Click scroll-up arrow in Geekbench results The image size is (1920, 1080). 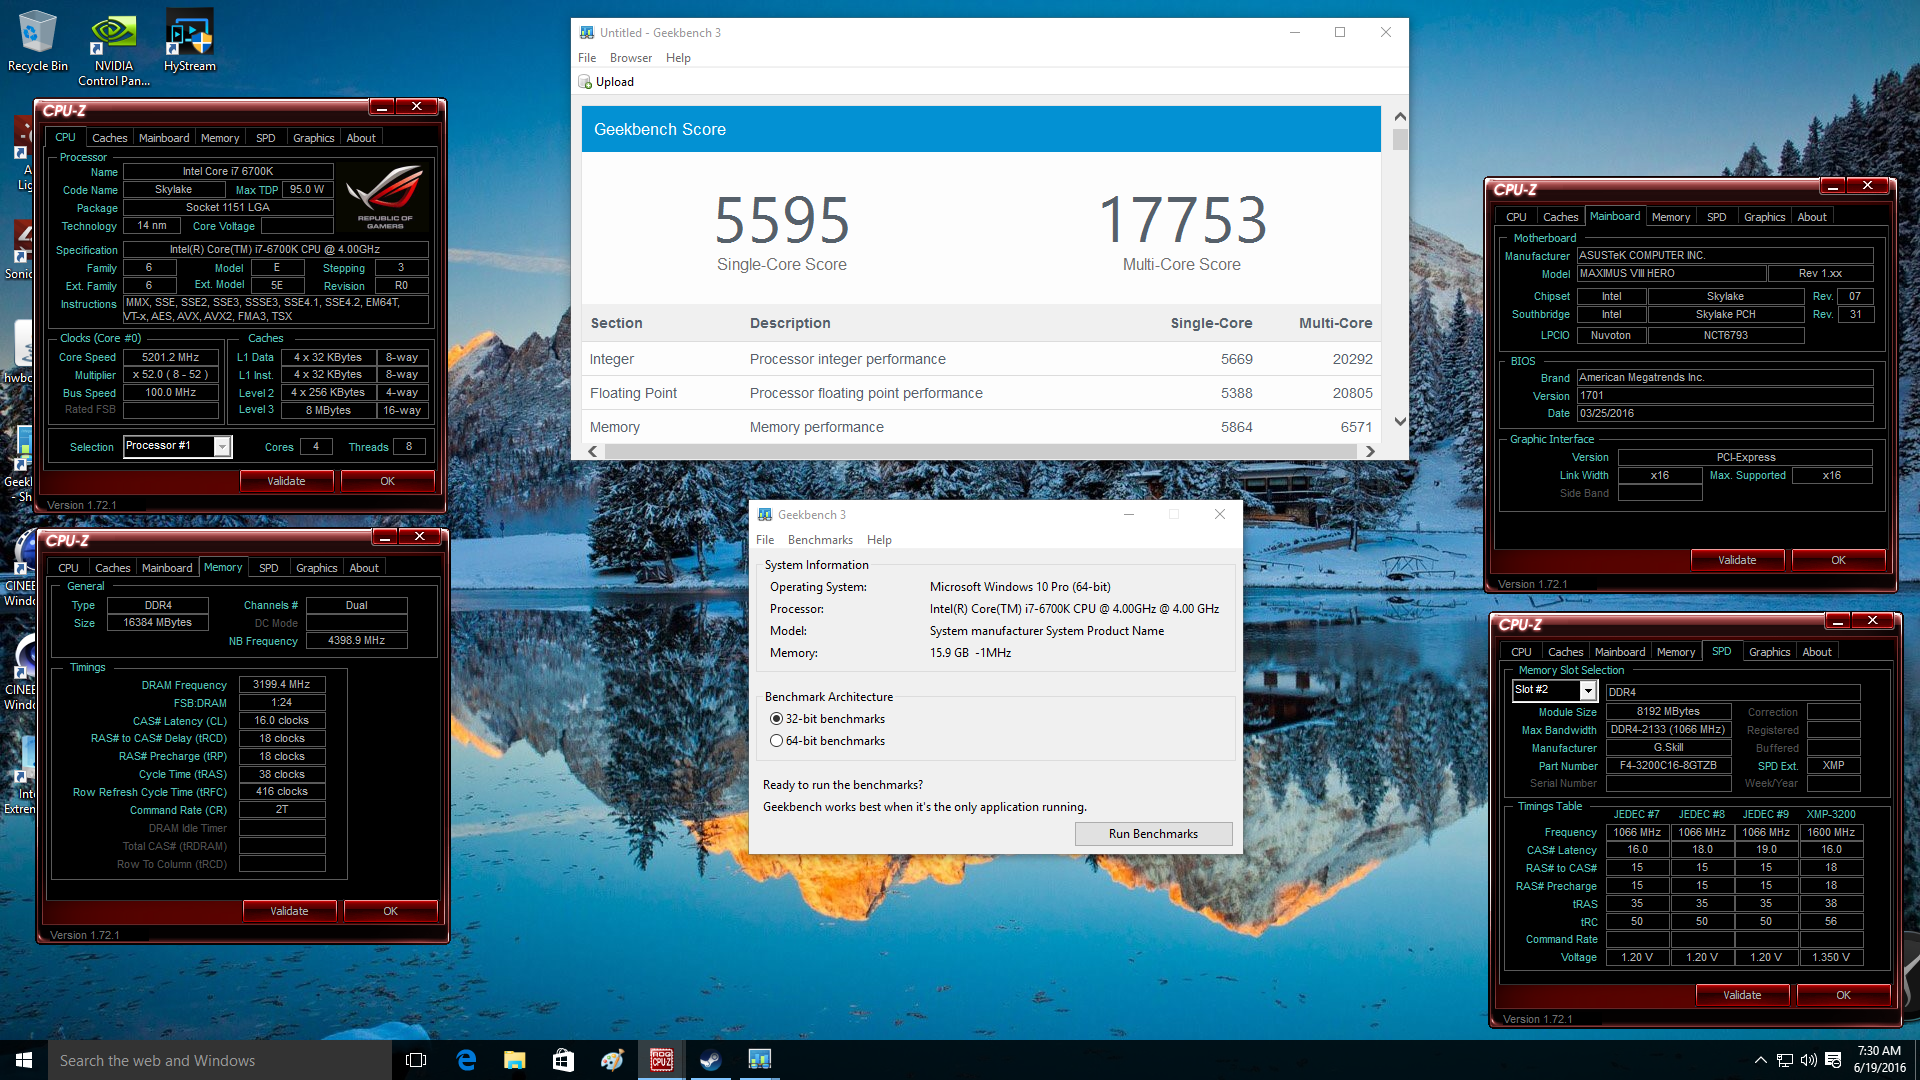[1400, 117]
